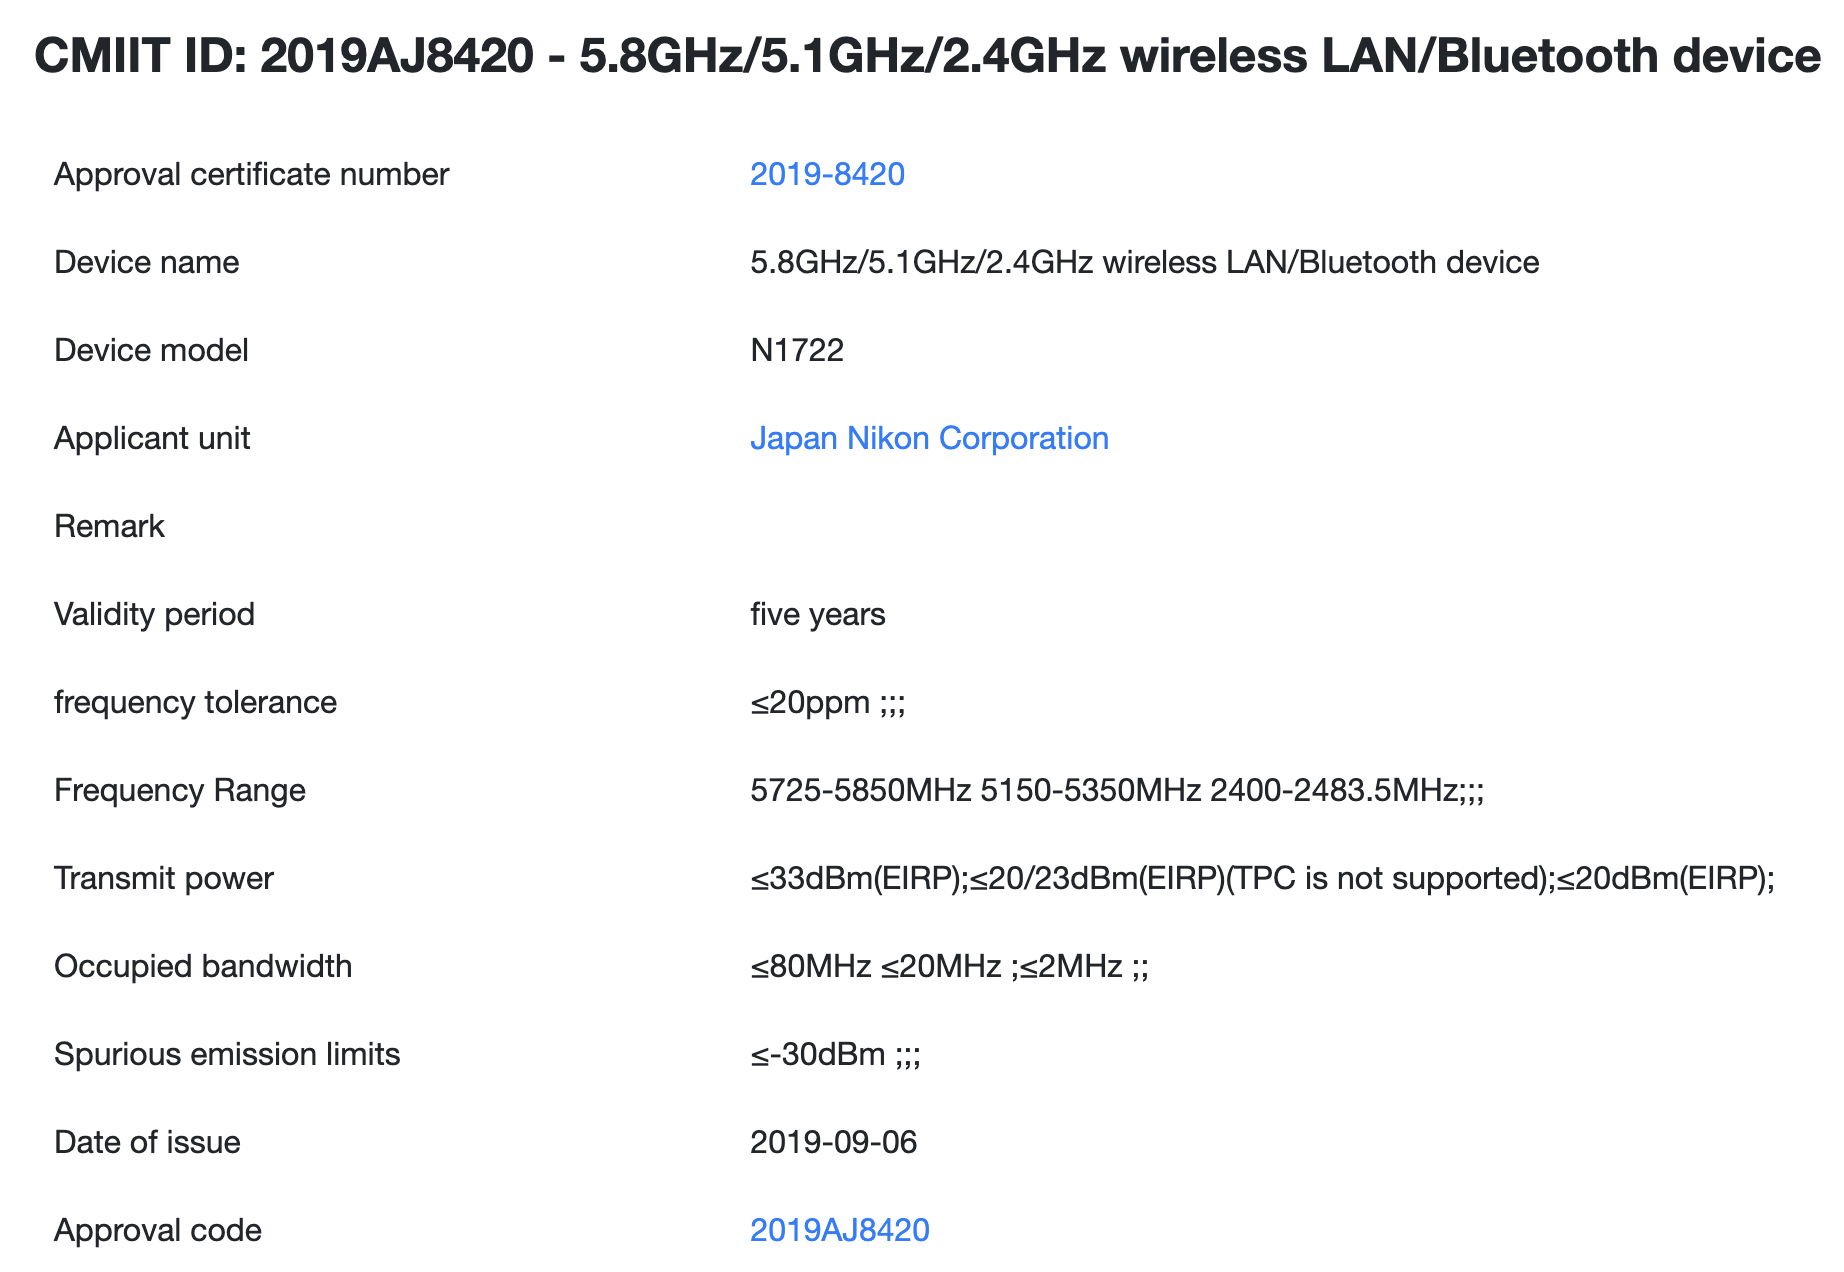Click the occupied bandwidth value text
This screenshot has width=1844, height=1272.
point(949,966)
